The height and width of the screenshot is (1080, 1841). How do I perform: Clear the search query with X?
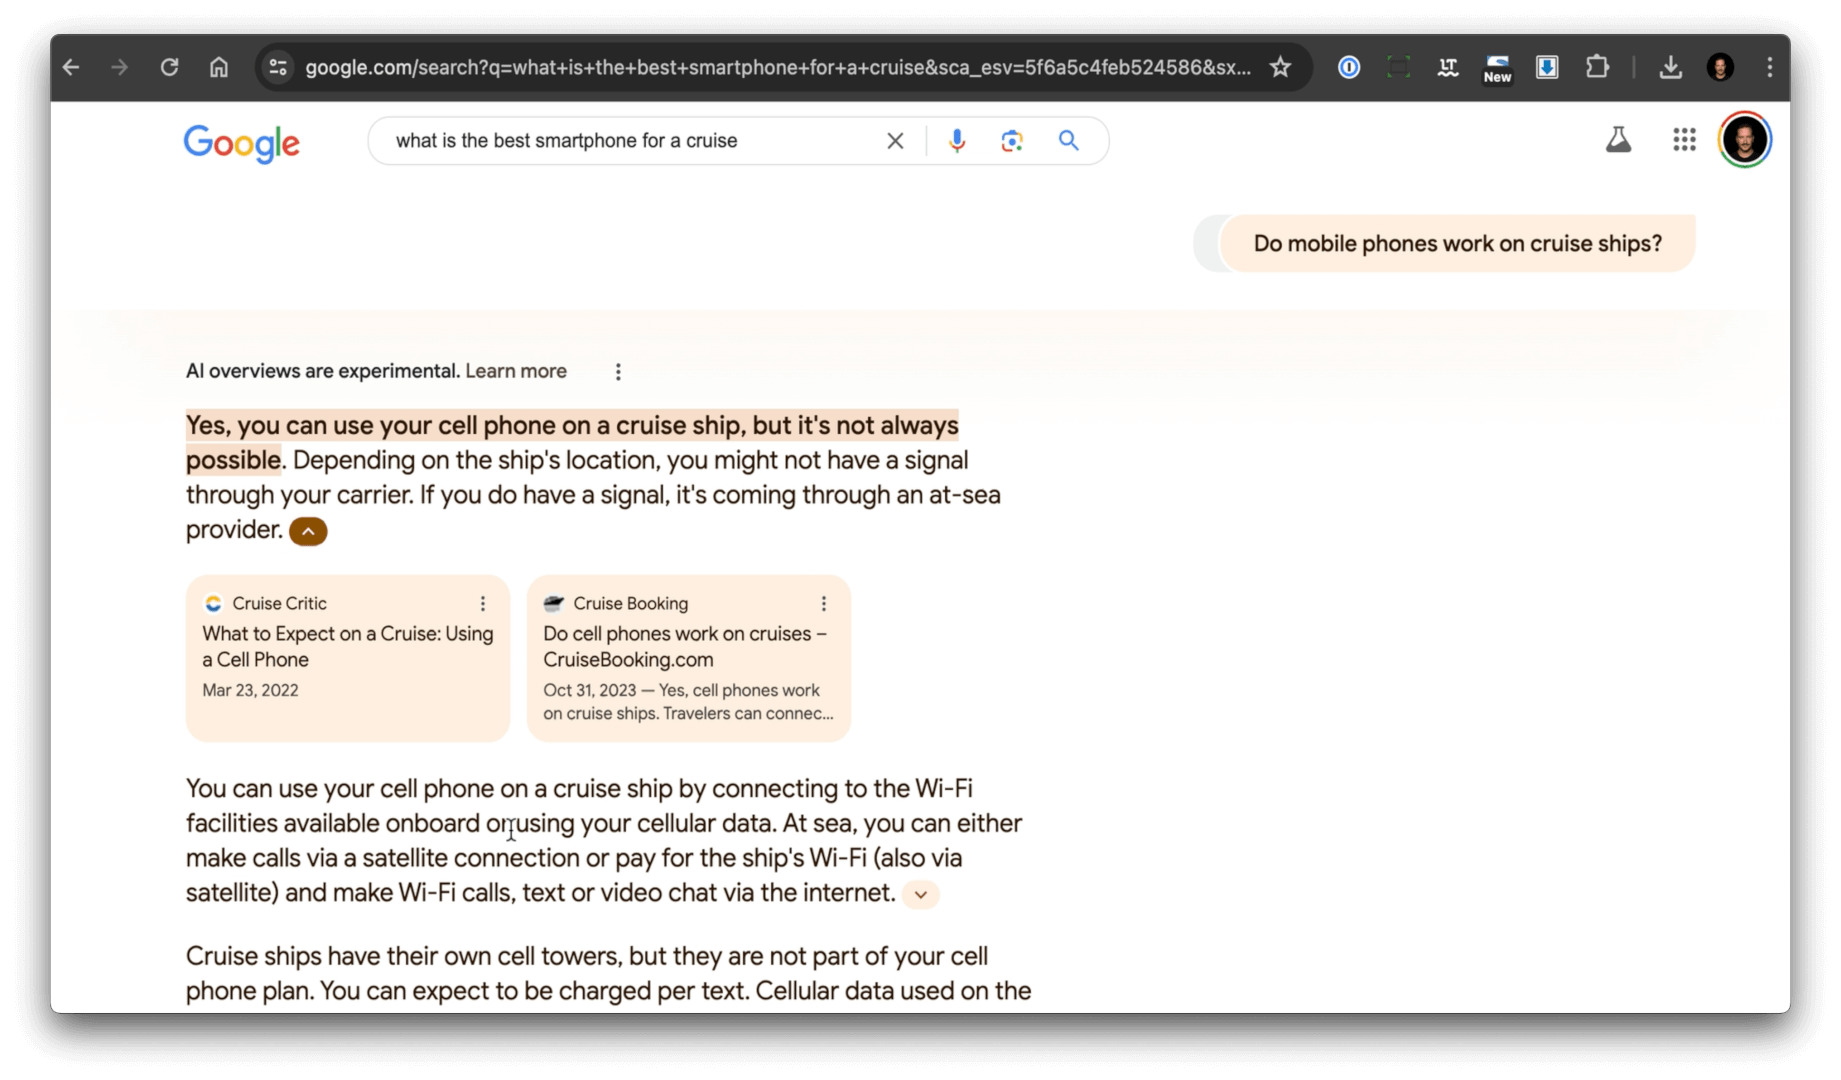tap(895, 141)
